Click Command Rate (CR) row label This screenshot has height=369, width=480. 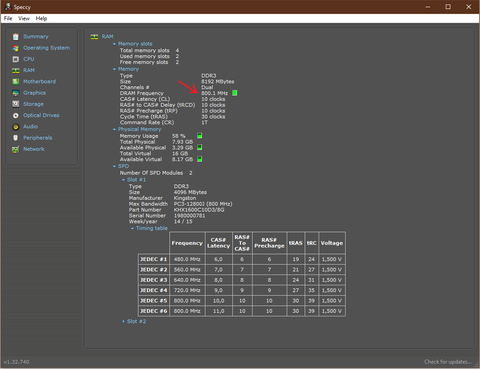tap(147, 122)
